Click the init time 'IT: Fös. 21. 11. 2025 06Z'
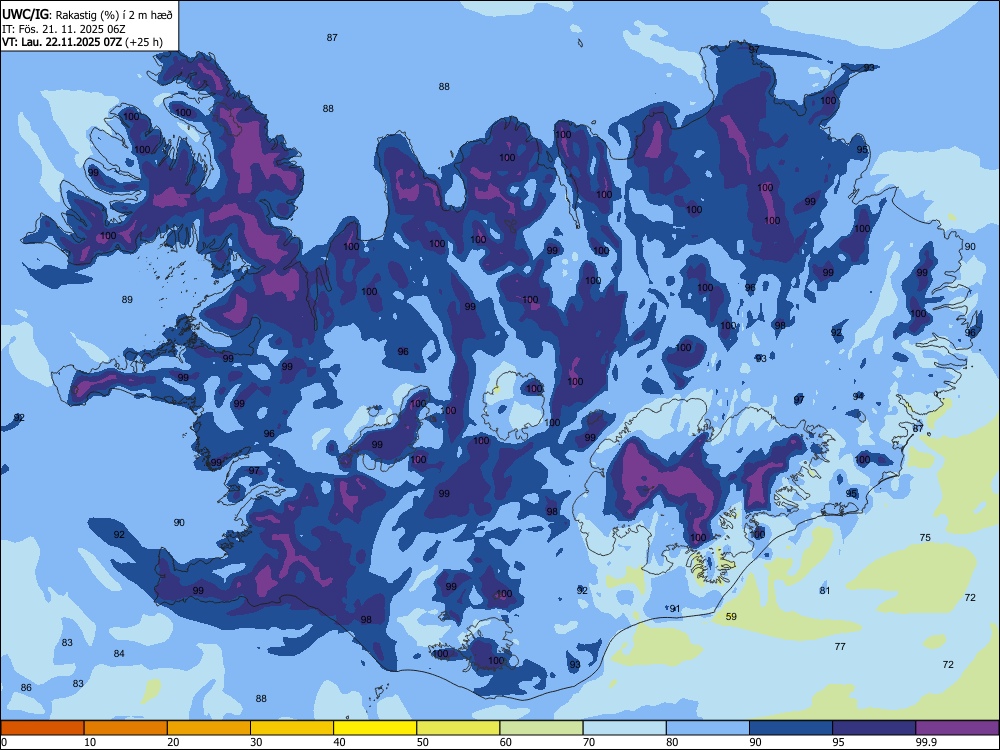The image size is (1000, 750). pyautogui.click(x=64, y=29)
